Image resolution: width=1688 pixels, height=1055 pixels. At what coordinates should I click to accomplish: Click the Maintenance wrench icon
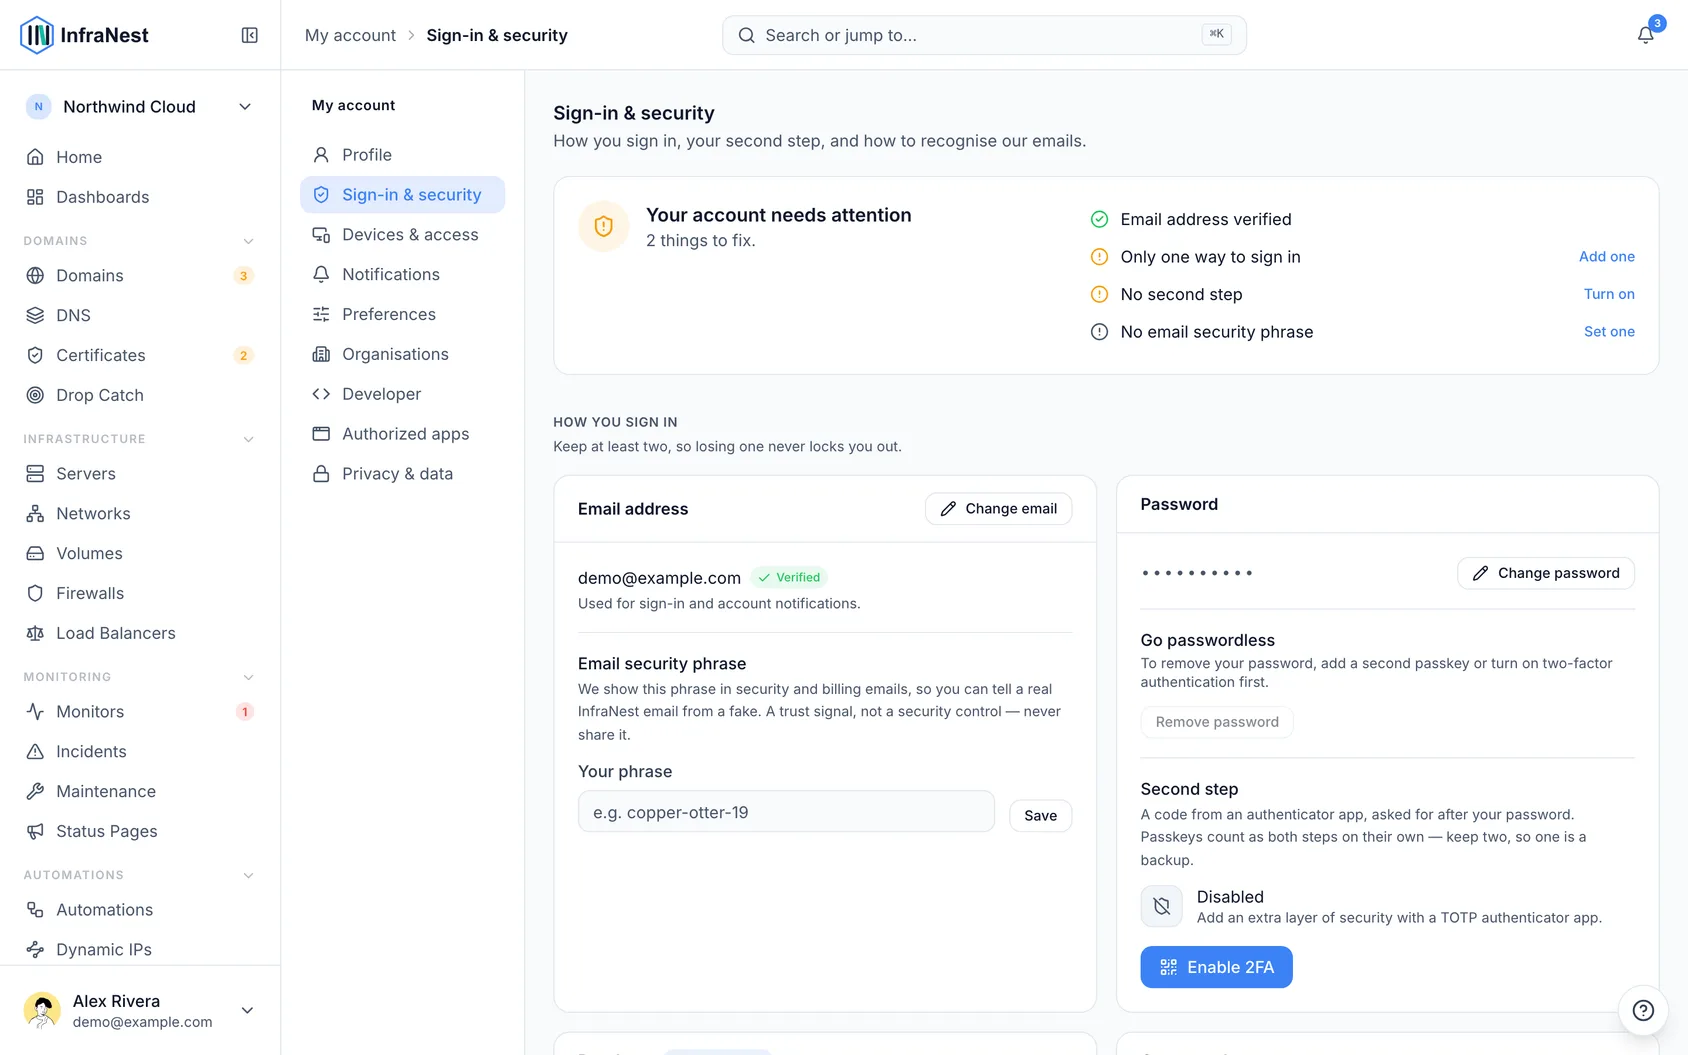[35, 791]
